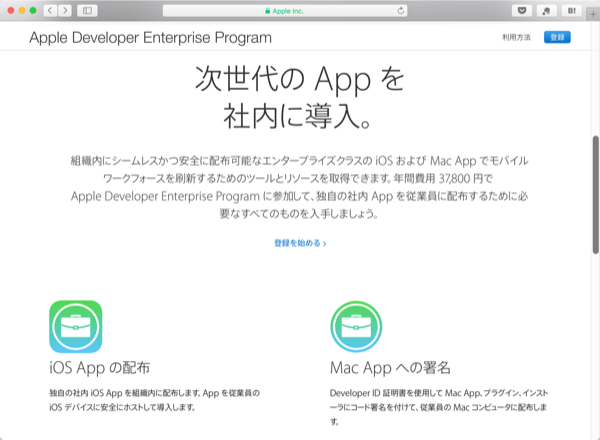Click the Mac App への署名 heading

point(390,368)
